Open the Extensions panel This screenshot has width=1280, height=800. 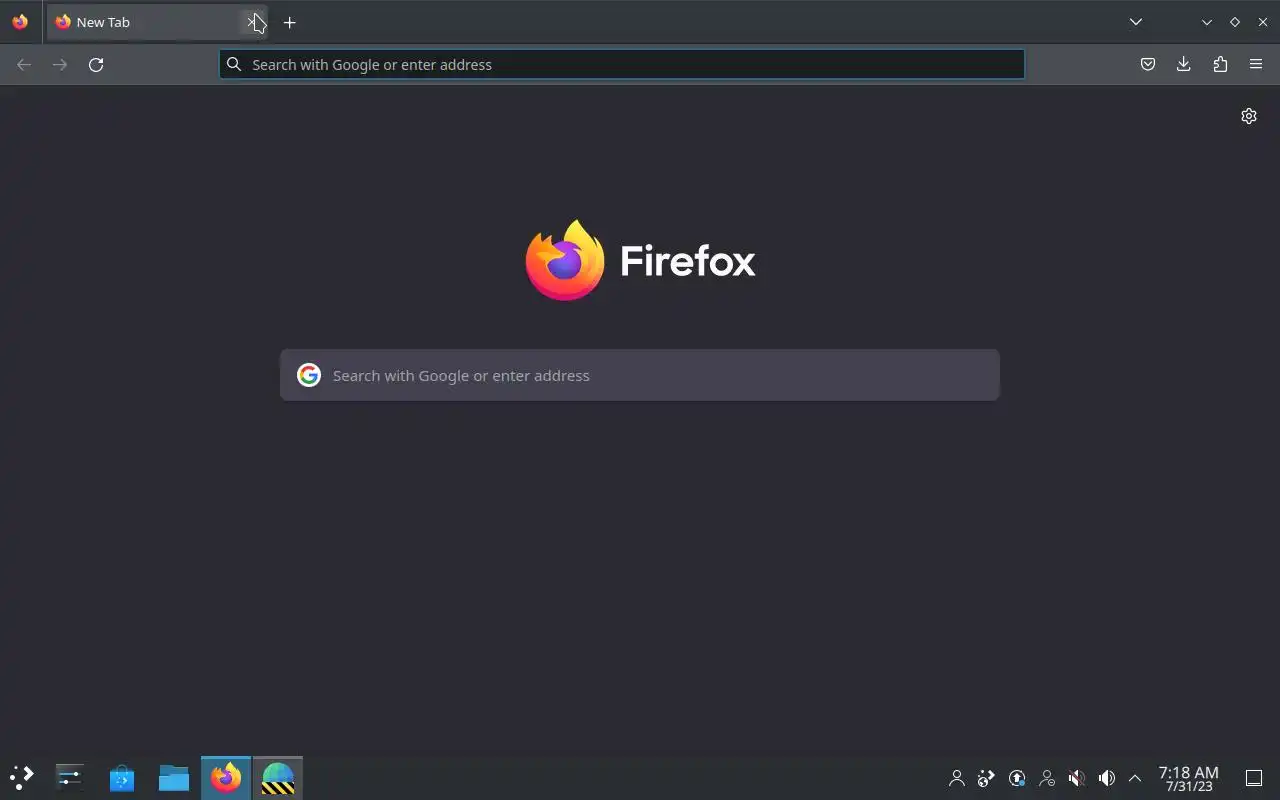(1220, 64)
